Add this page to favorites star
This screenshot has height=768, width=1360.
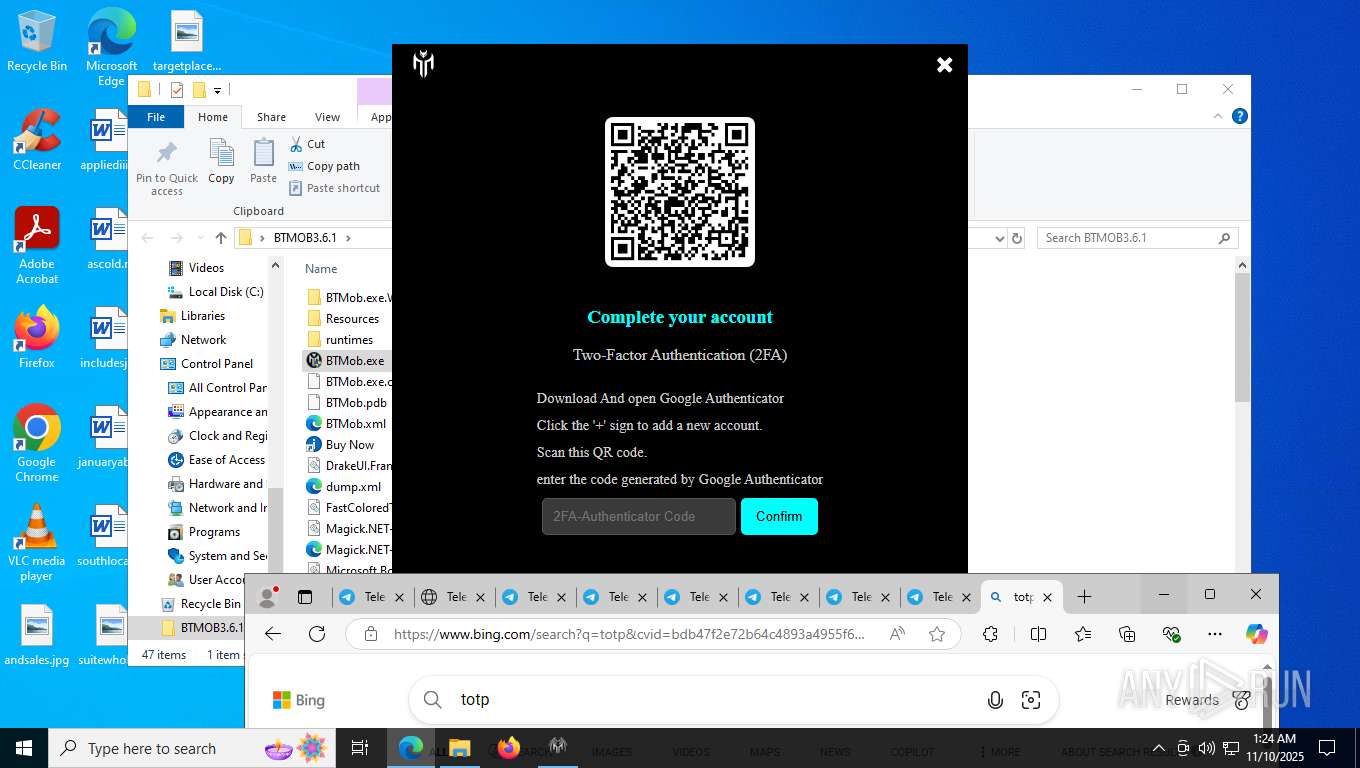[937, 634]
